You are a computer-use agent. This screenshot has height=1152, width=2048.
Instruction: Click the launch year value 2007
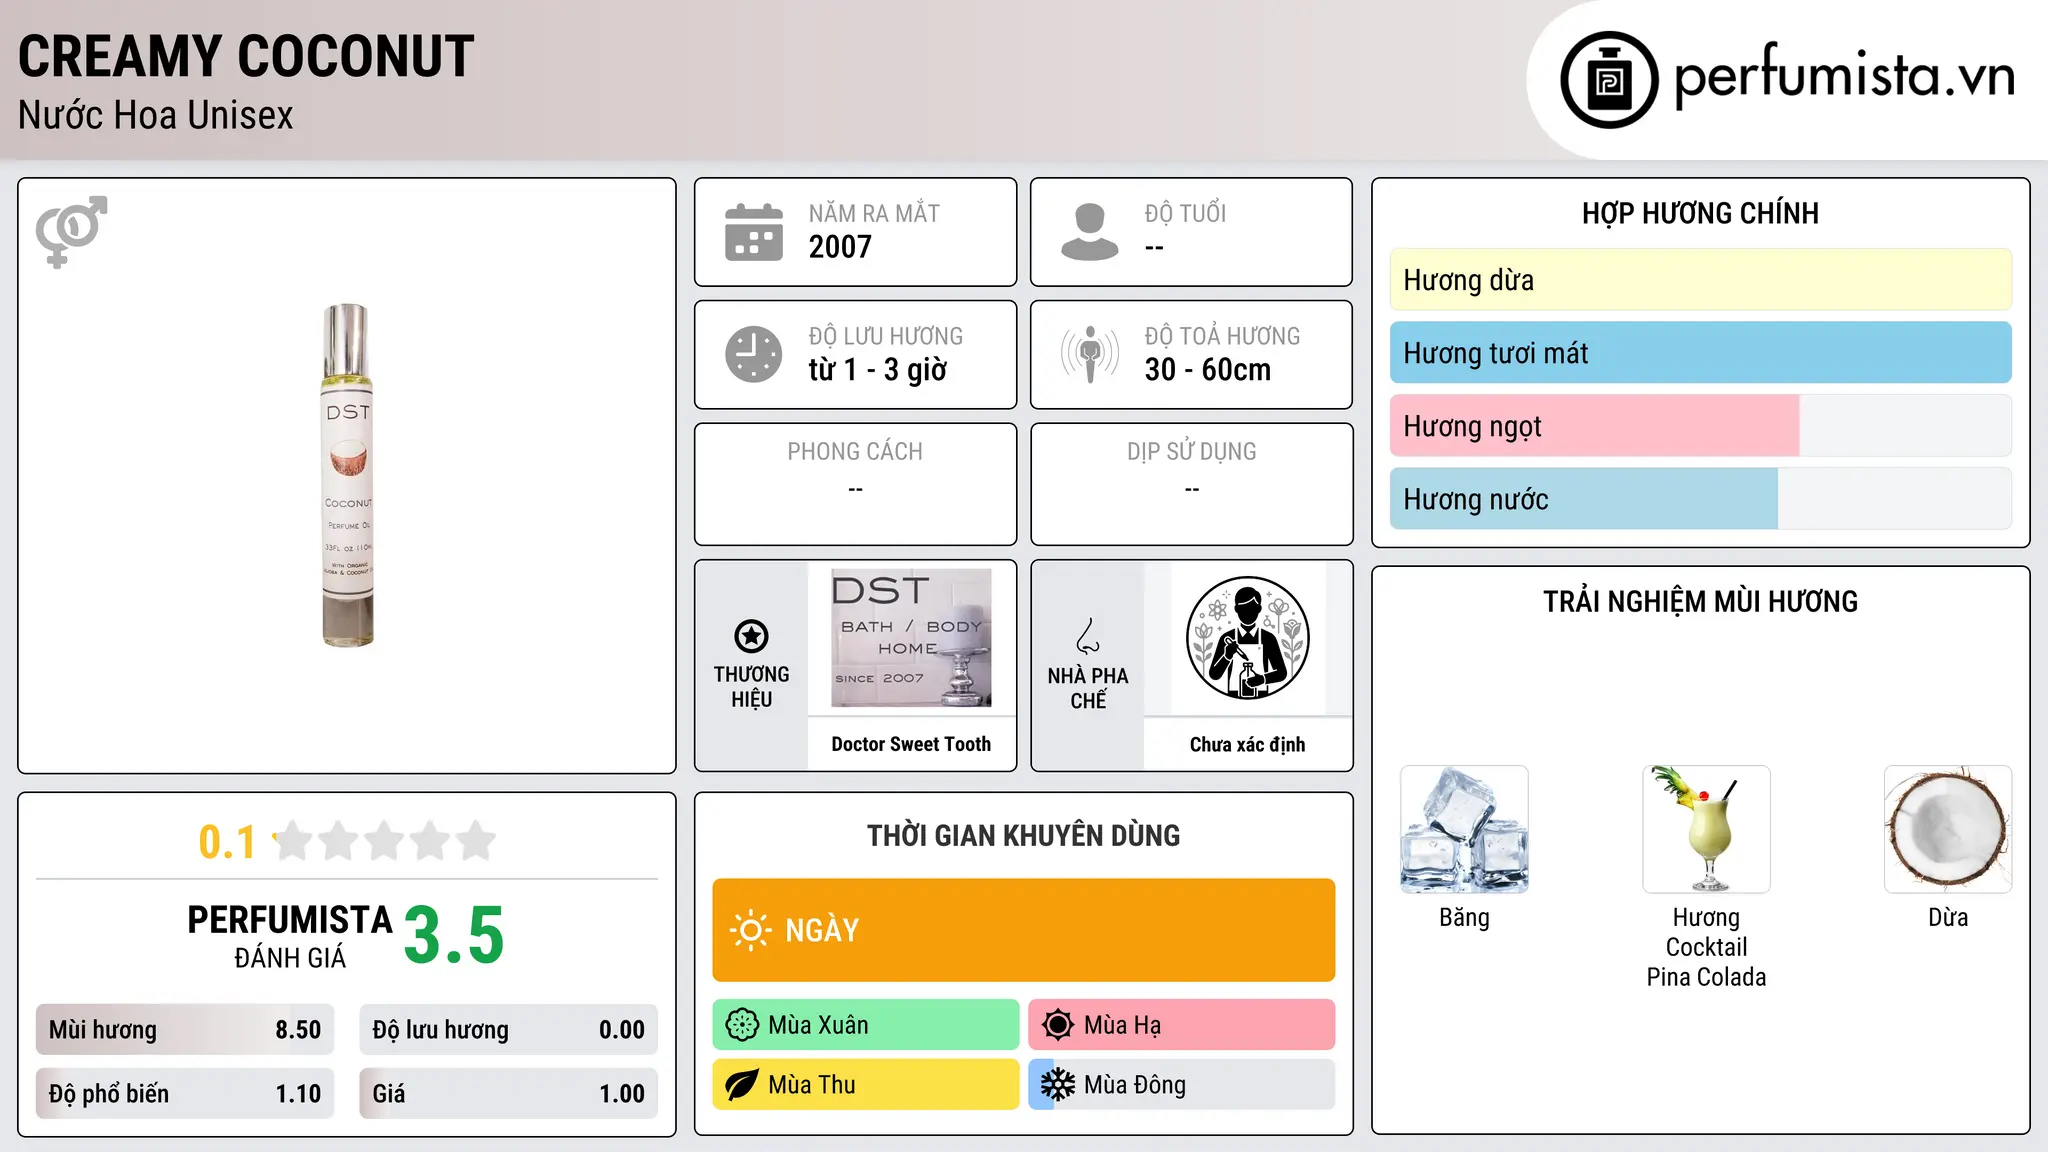pos(840,247)
